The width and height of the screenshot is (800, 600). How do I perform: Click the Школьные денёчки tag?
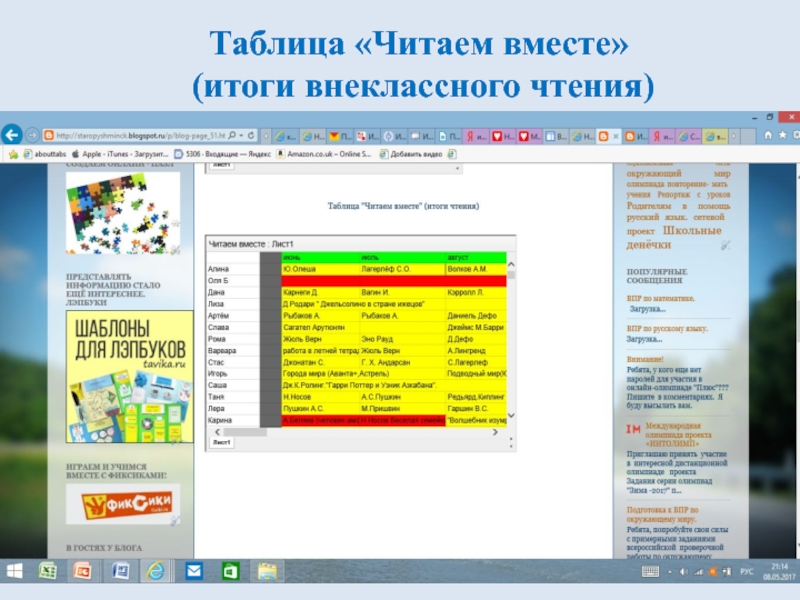coord(674,238)
